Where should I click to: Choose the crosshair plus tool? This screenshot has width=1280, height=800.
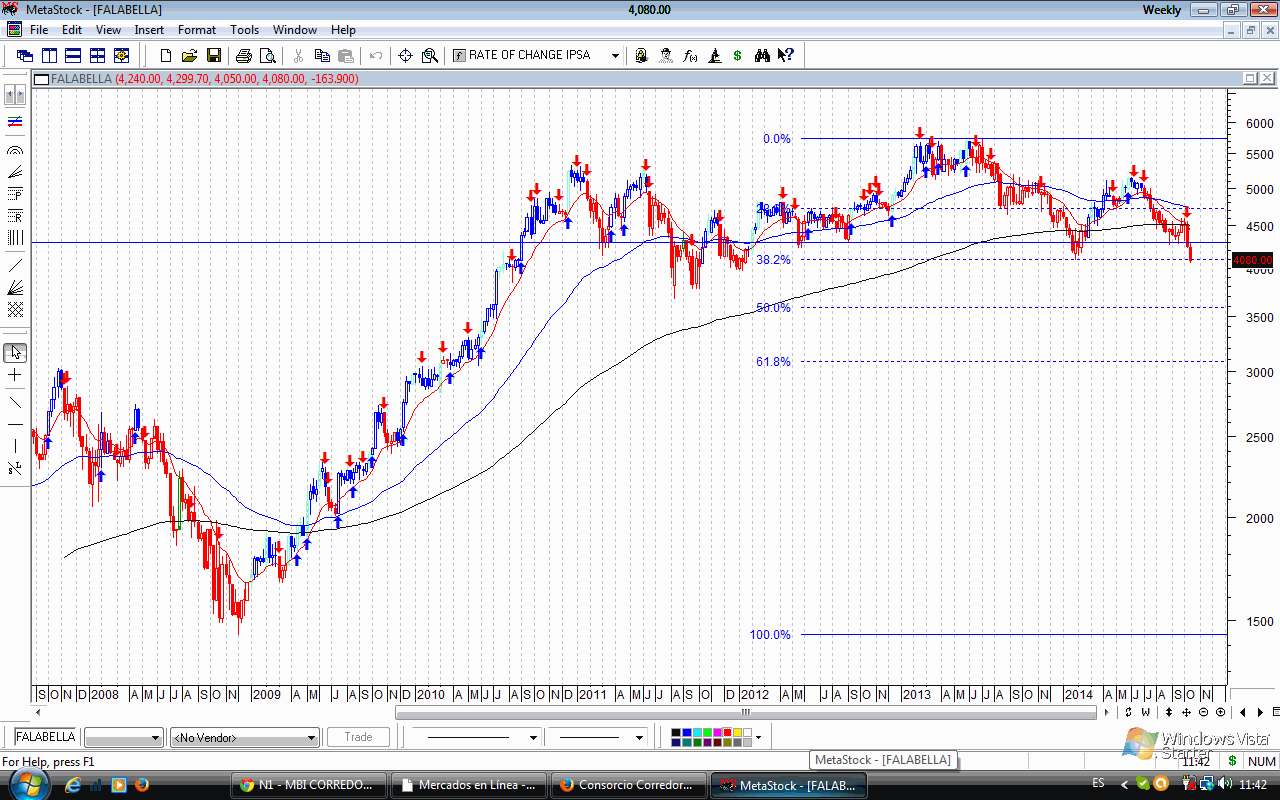pyautogui.click(x=15, y=375)
